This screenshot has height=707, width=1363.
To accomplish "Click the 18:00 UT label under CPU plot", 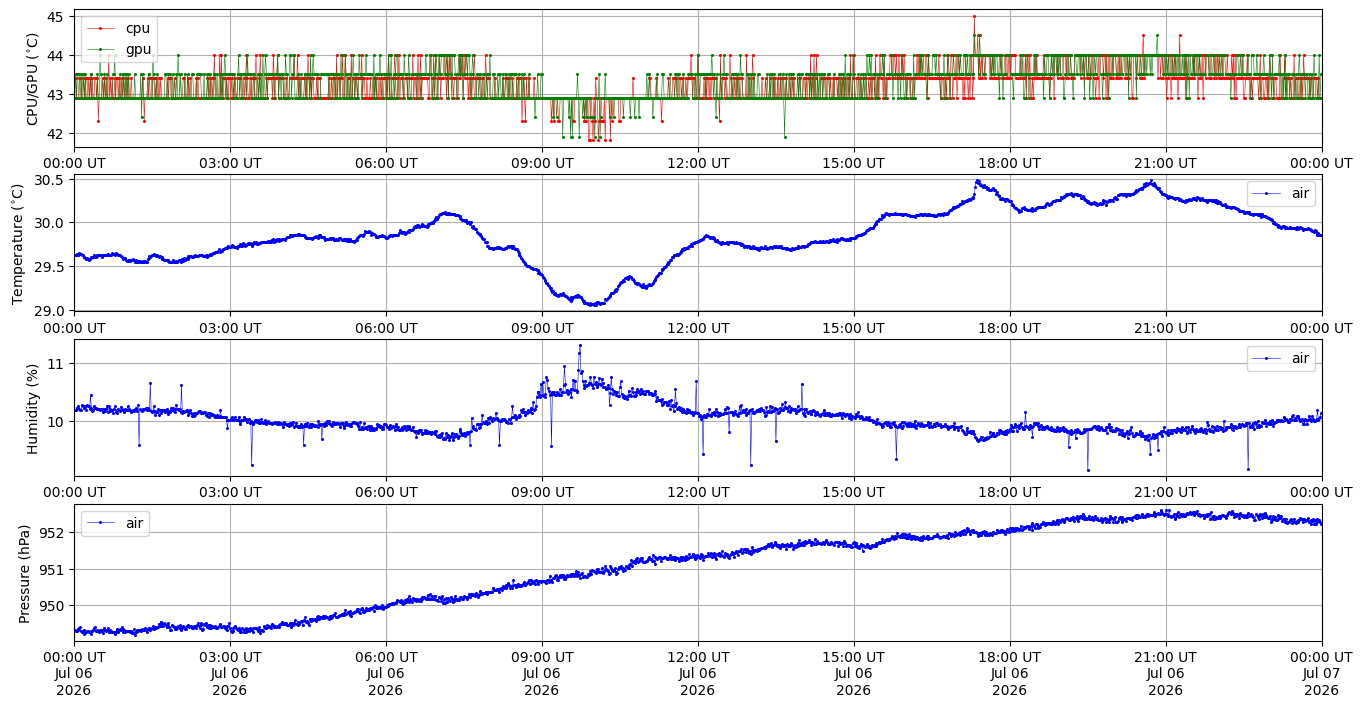I will pyautogui.click(x=1010, y=163).
